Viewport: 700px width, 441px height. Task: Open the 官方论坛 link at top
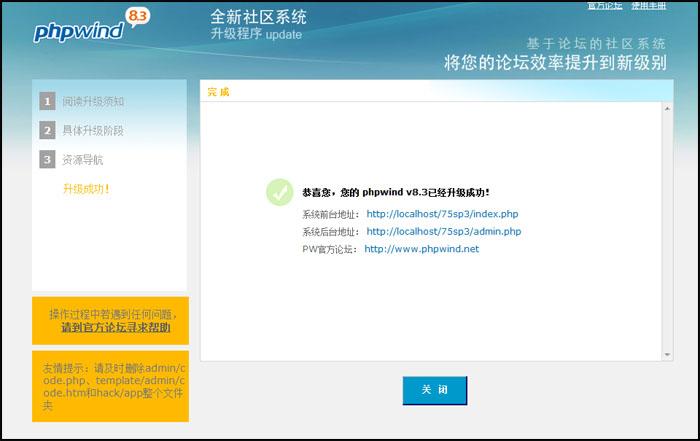pyautogui.click(x=605, y=5)
